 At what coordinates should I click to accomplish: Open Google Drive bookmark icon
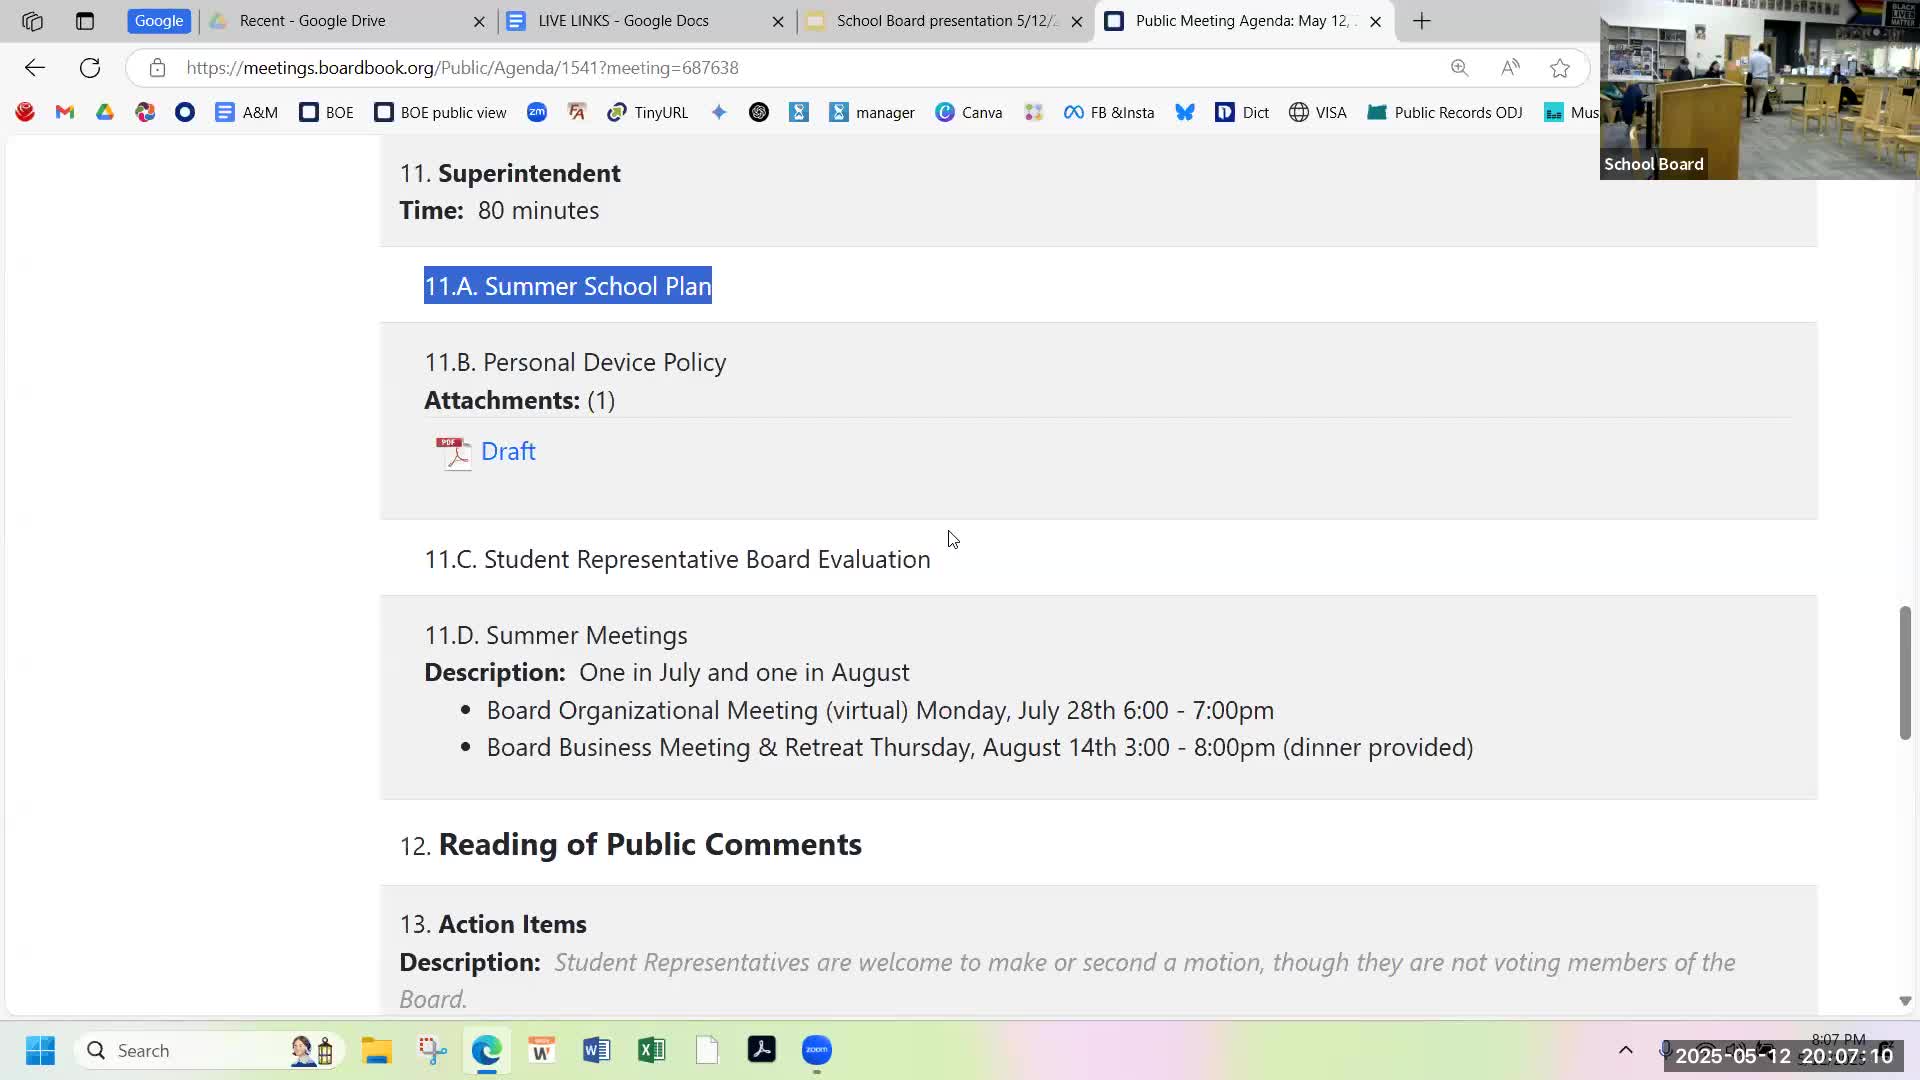pos(105,112)
